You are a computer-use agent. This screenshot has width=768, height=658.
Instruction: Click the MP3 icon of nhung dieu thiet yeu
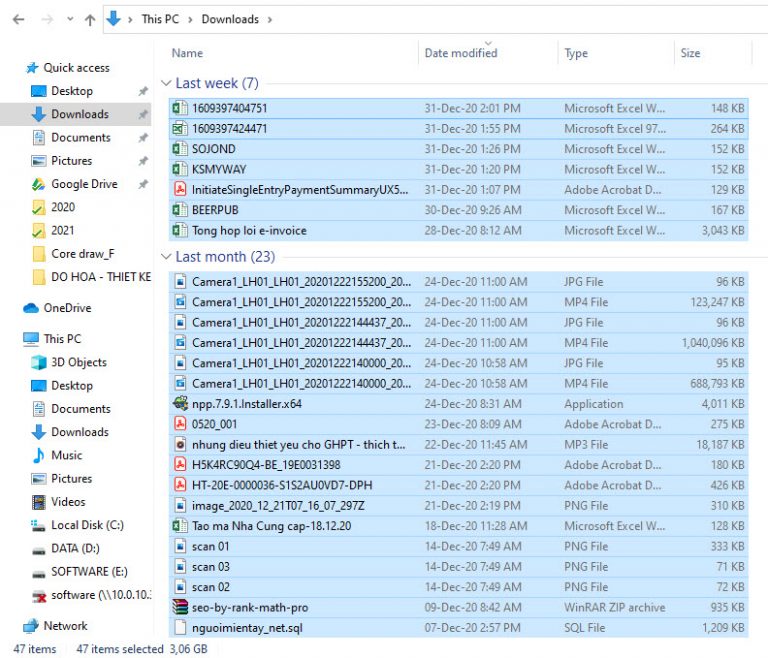tap(180, 445)
